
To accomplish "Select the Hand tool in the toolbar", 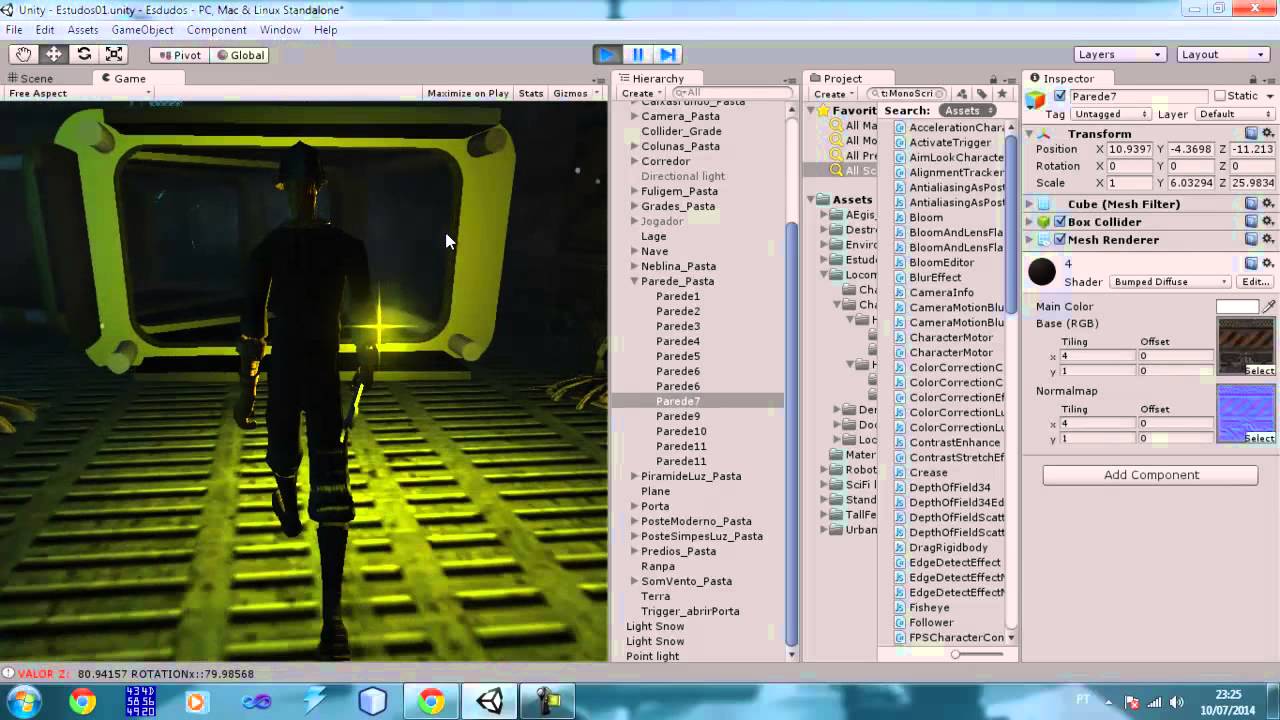I will pos(23,55).
